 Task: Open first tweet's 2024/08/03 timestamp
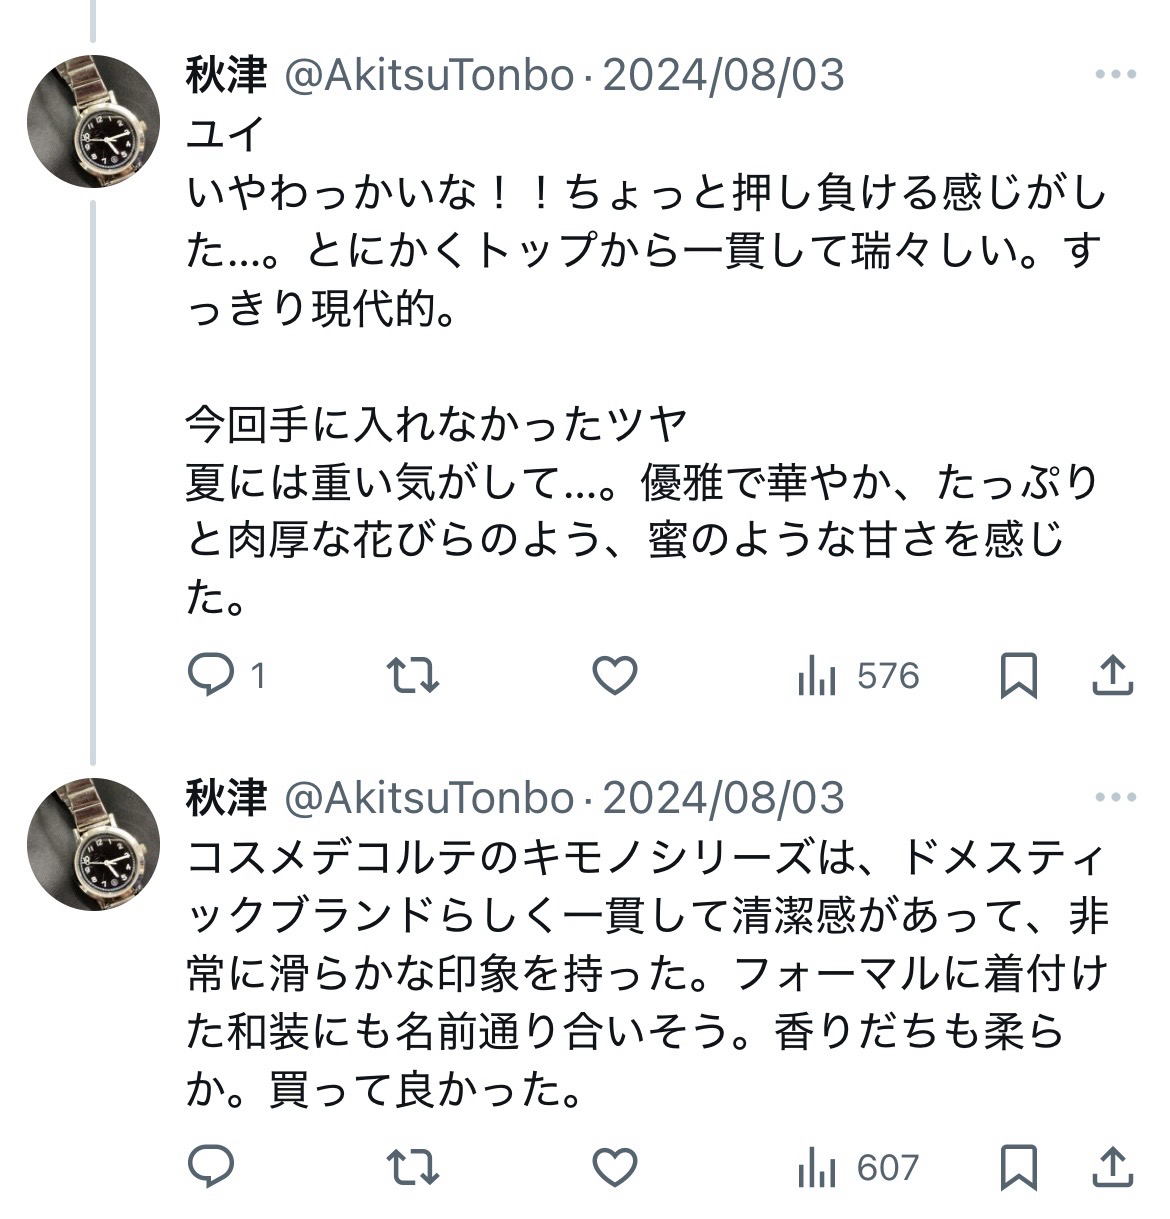coord(723,75)
